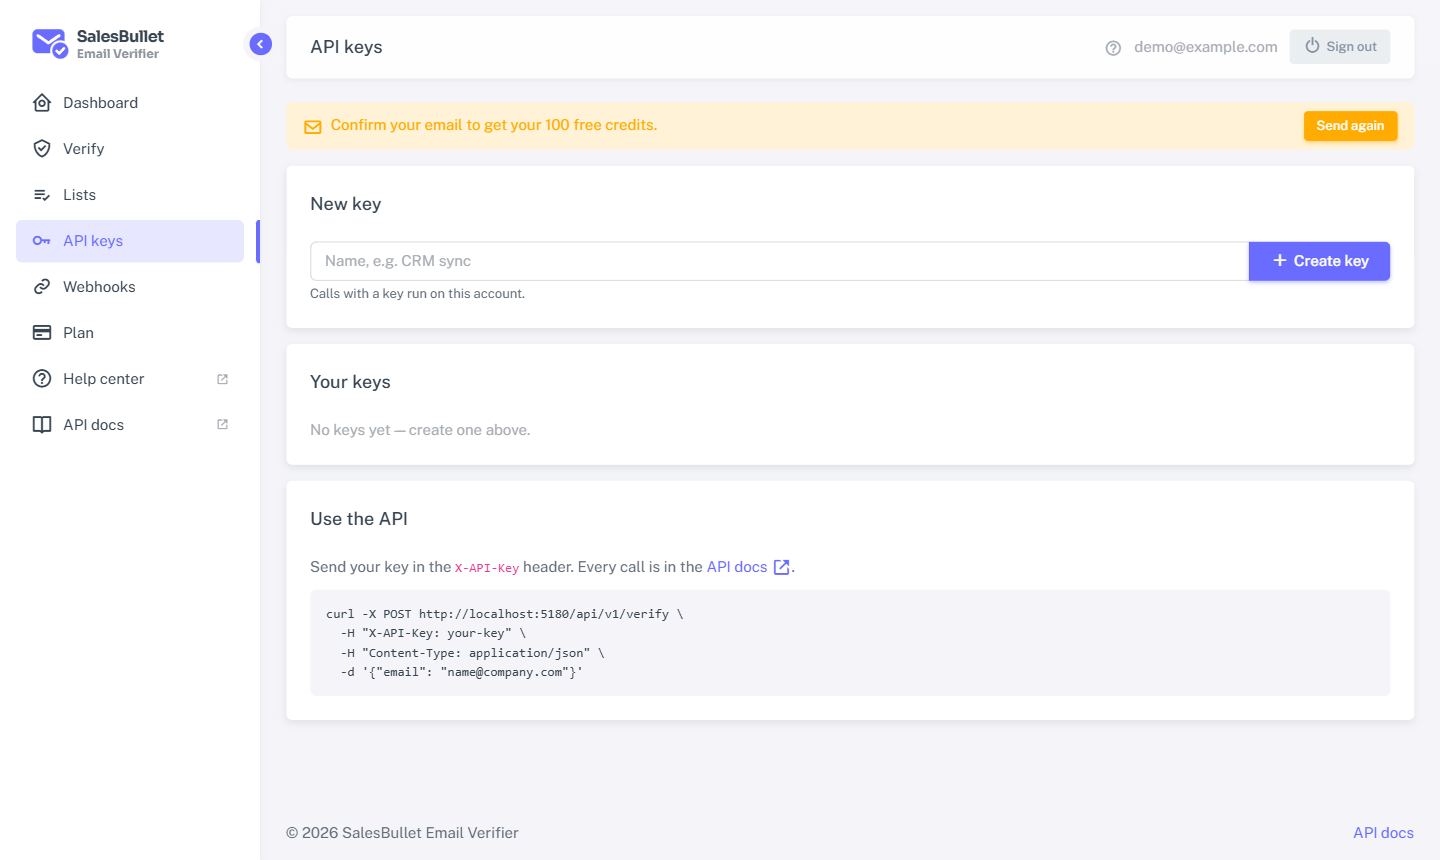Open the API docs link in Use the API
This screenshot has height=860, width=1440.
coord(748,567)
